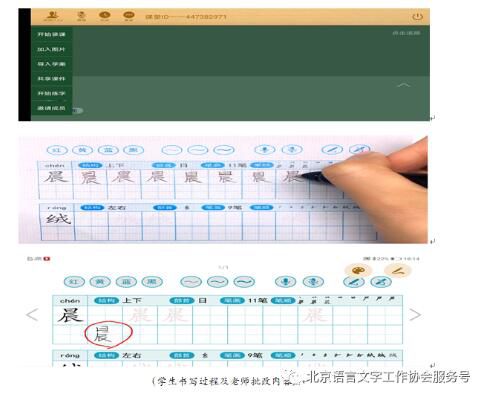Viewport: 479px width, 397px height.
Task: Go to next page with right arrow
Action: point(415,314)
